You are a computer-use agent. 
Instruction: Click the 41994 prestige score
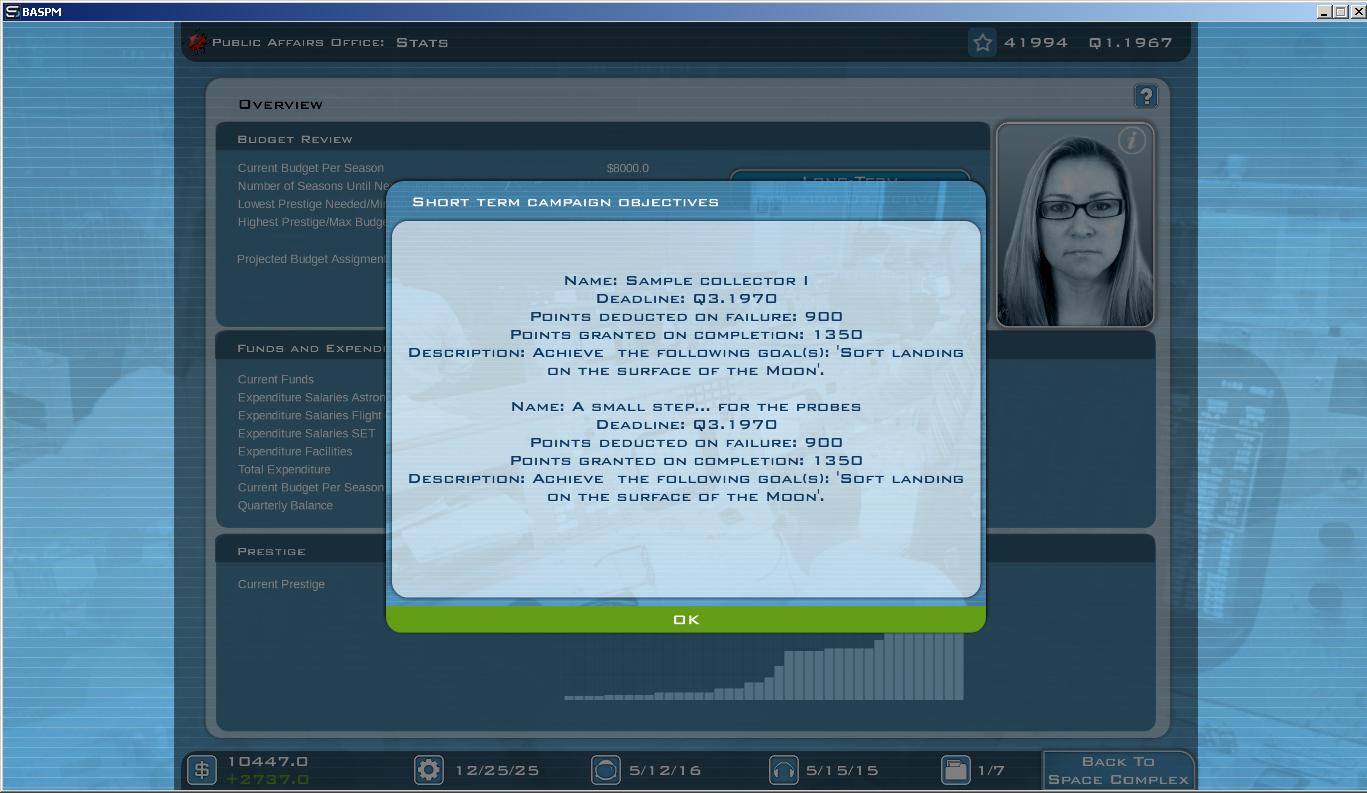tap(1036, 43)
